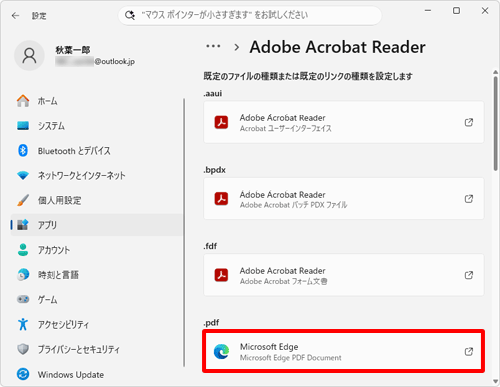Click open-link icon on .bpdx row

point(469,199)
